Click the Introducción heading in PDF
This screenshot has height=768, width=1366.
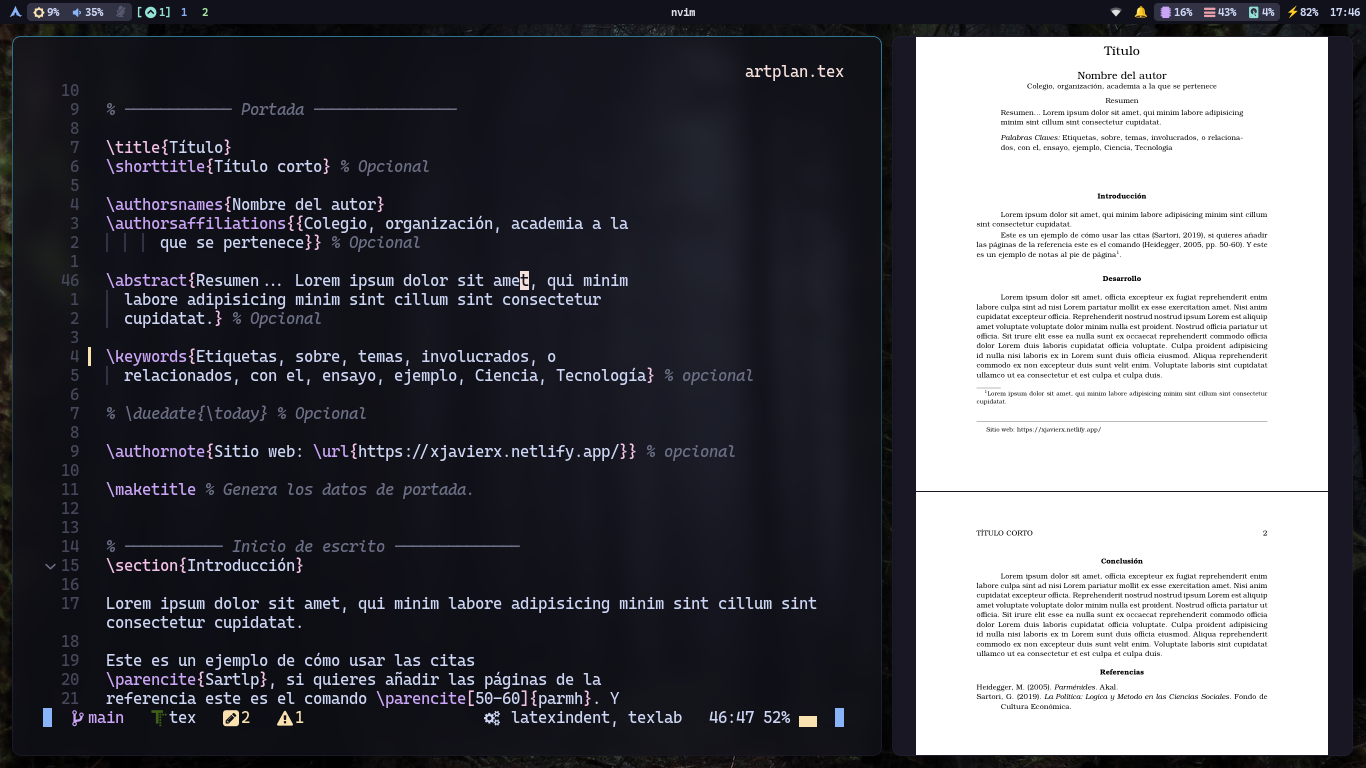1121,197
